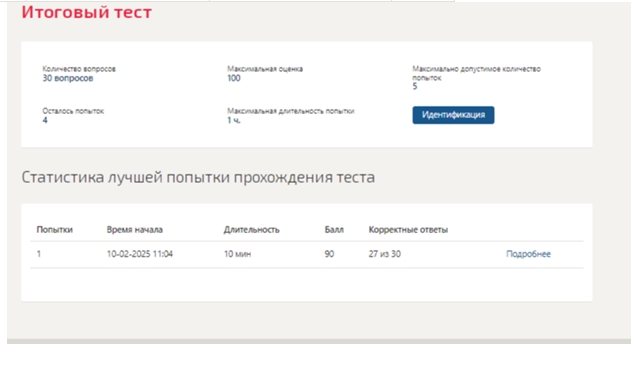This screenshot has width=635, height=368.
Task: Click the Время начала column header
Action: pyautogui.click(x=134, y=230)
